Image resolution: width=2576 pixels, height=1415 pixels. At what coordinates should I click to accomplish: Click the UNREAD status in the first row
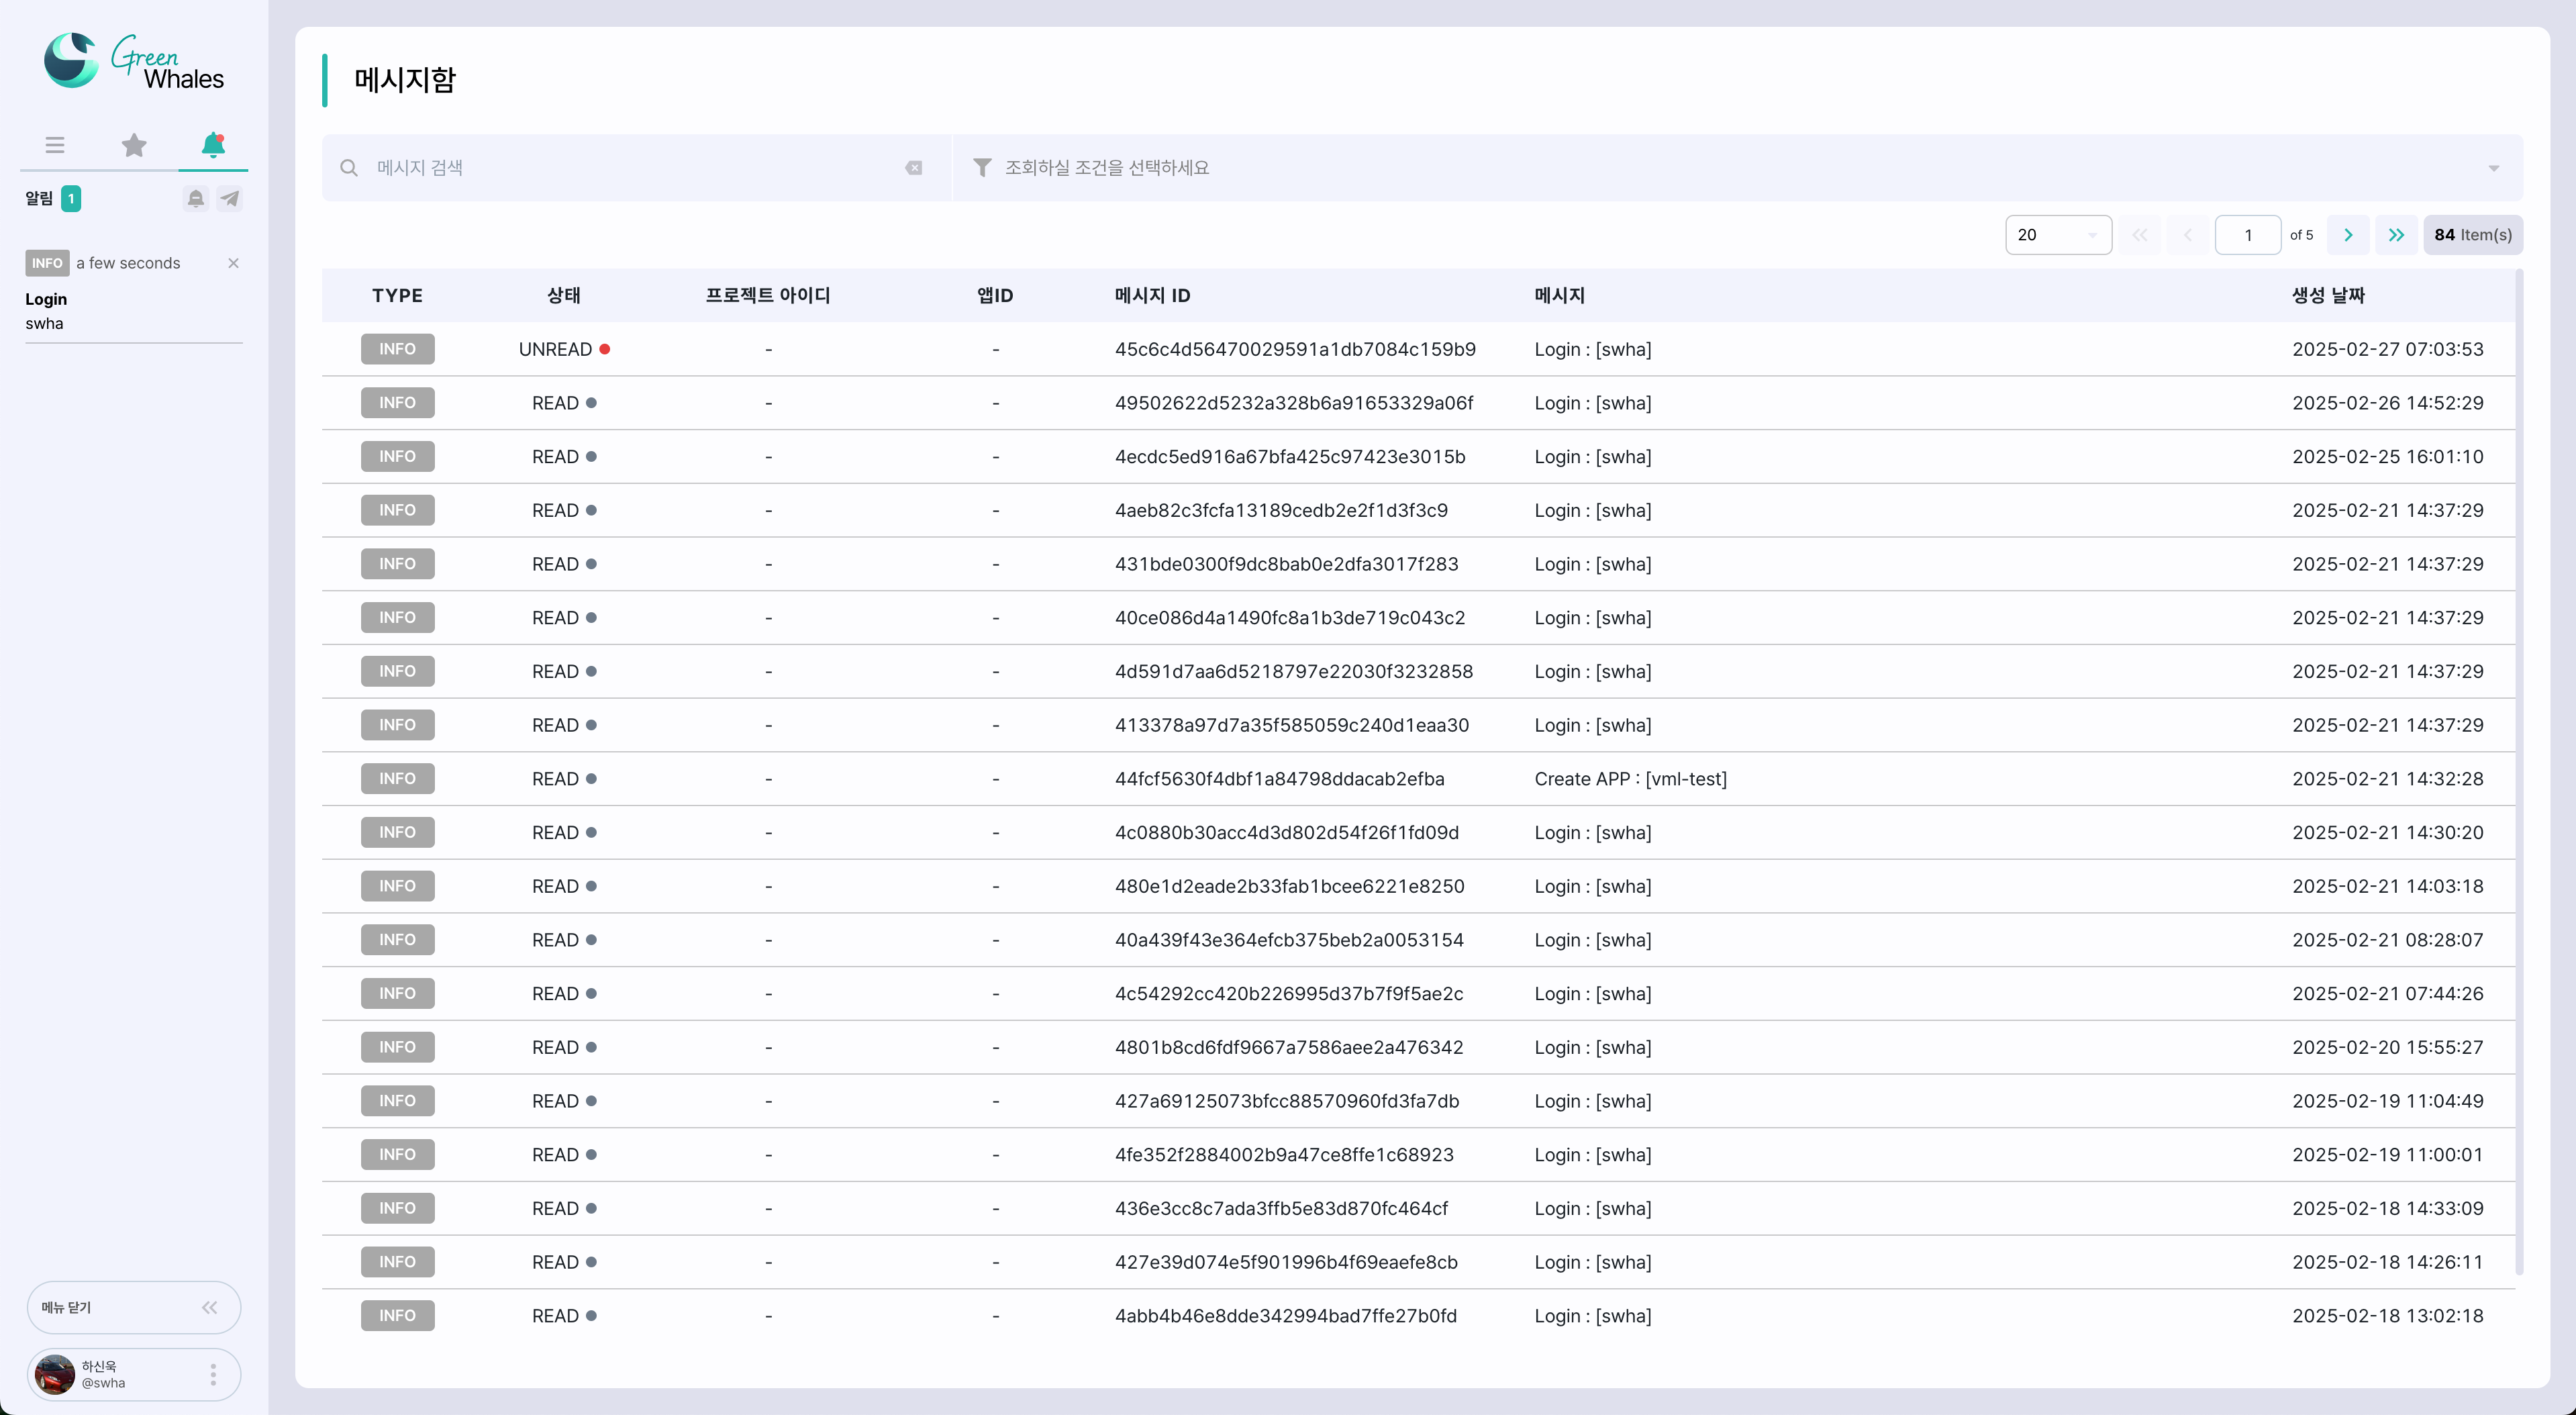pos(564,349)
